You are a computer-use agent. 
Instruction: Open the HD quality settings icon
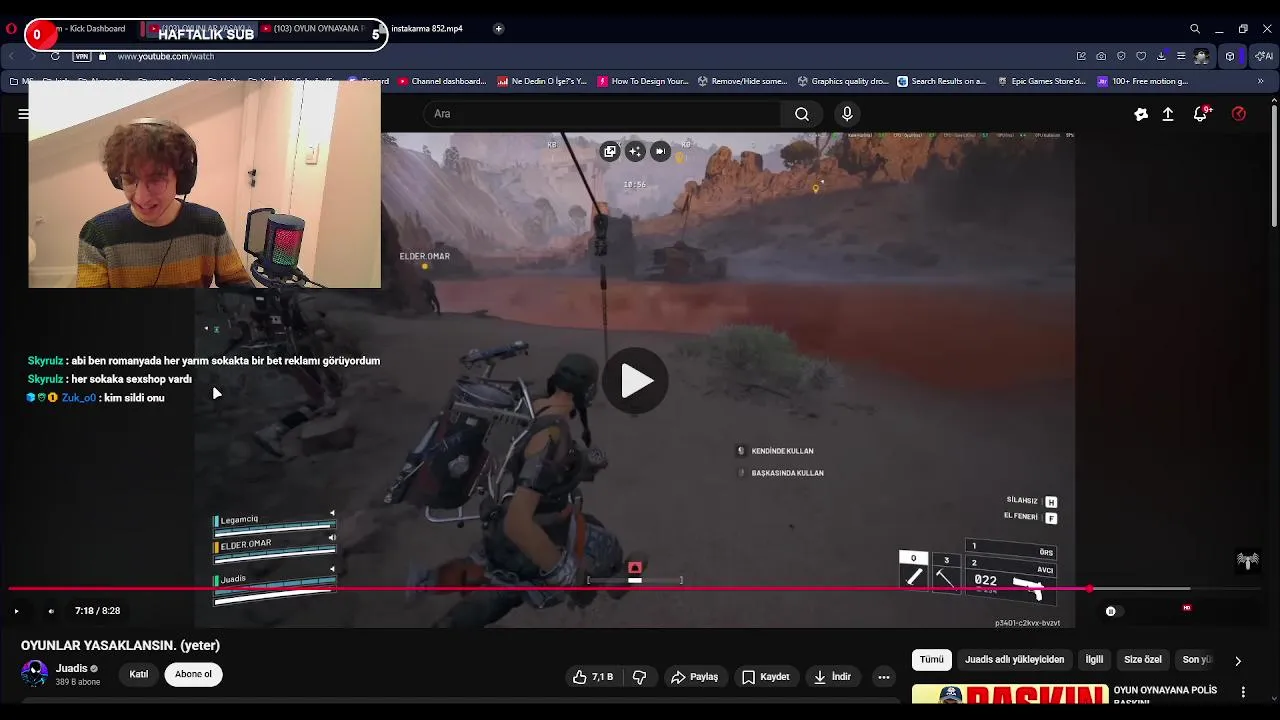pyautogui.click(x=1187, y=608)
